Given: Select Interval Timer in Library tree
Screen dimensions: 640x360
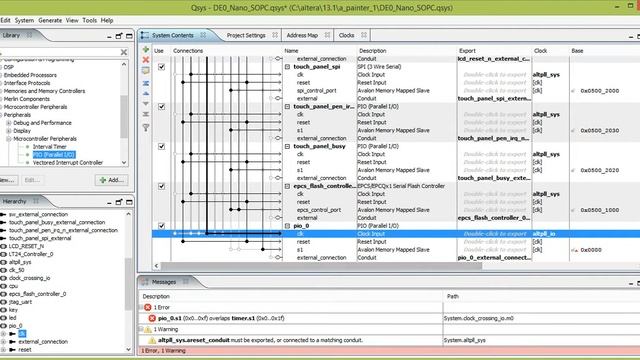Looking at the screenshot, I should (x=49, y=147).
